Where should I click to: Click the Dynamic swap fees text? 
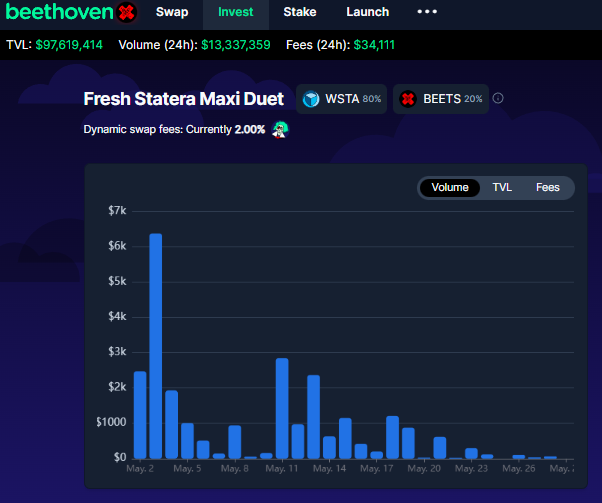coord(174,129)
